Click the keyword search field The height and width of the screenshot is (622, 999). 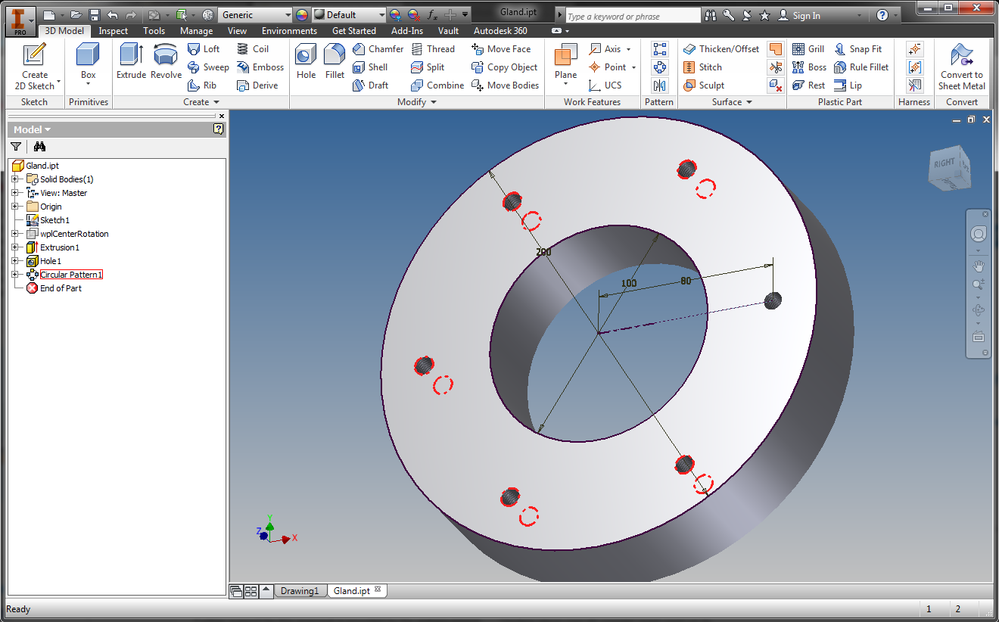(633, 16)
